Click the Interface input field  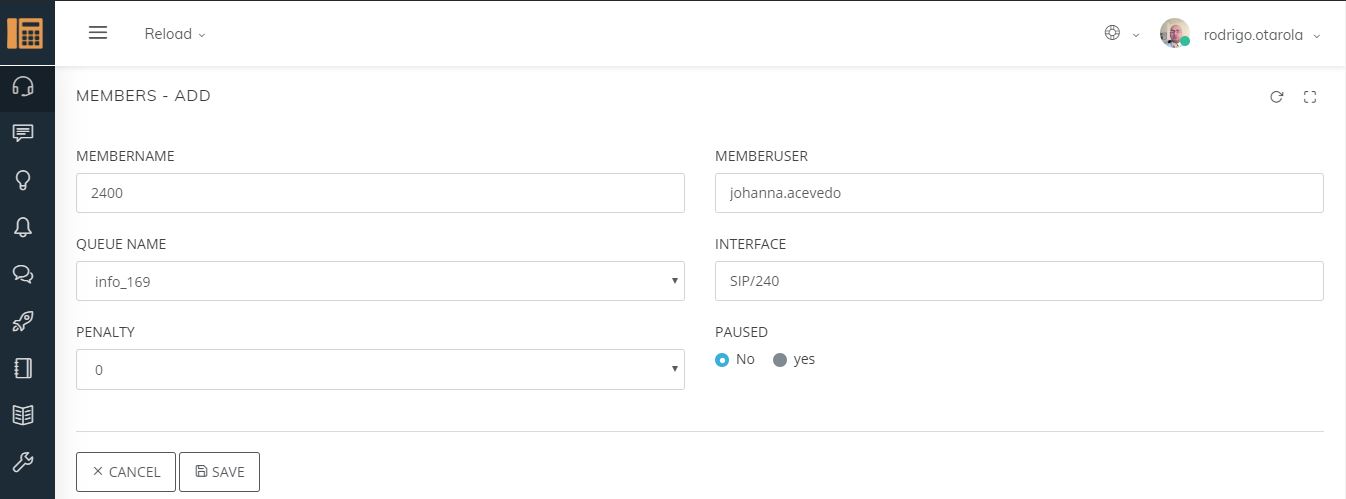tap(1019, 281)
